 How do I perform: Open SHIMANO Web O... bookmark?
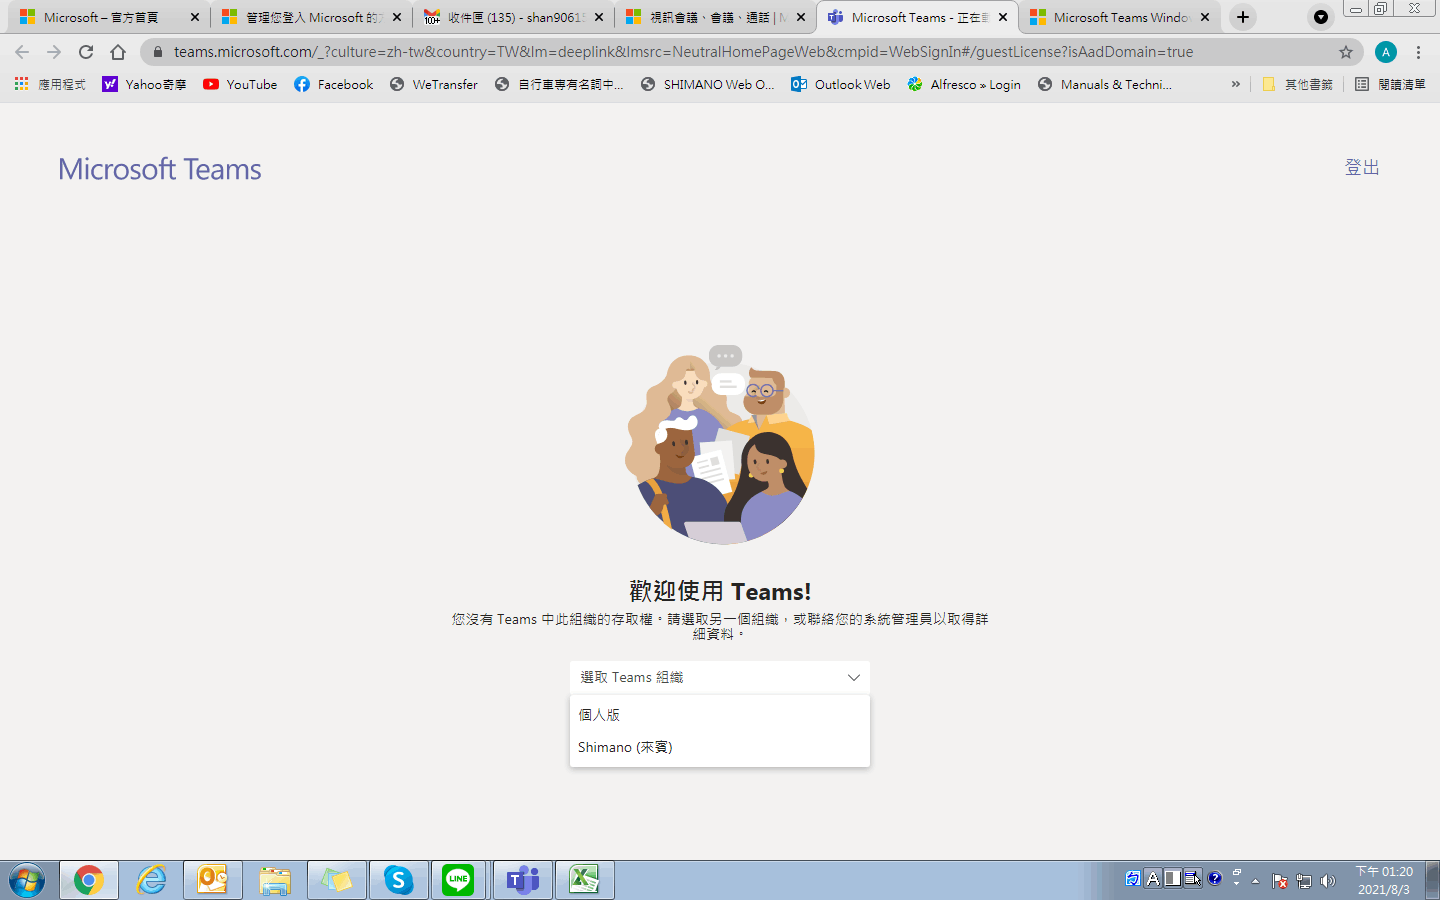pos(707,84)
